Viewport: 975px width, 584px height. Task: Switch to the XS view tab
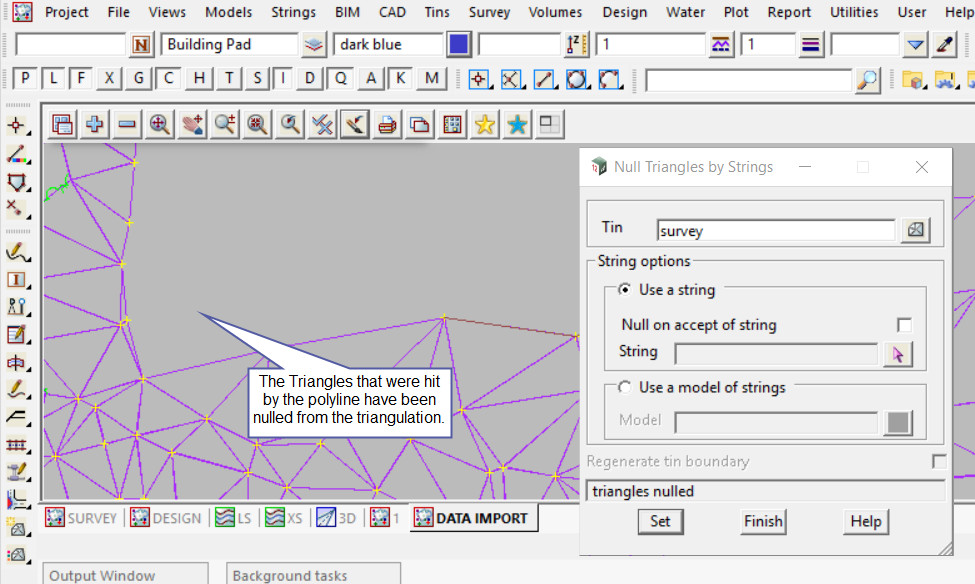[x=284, y=518]
